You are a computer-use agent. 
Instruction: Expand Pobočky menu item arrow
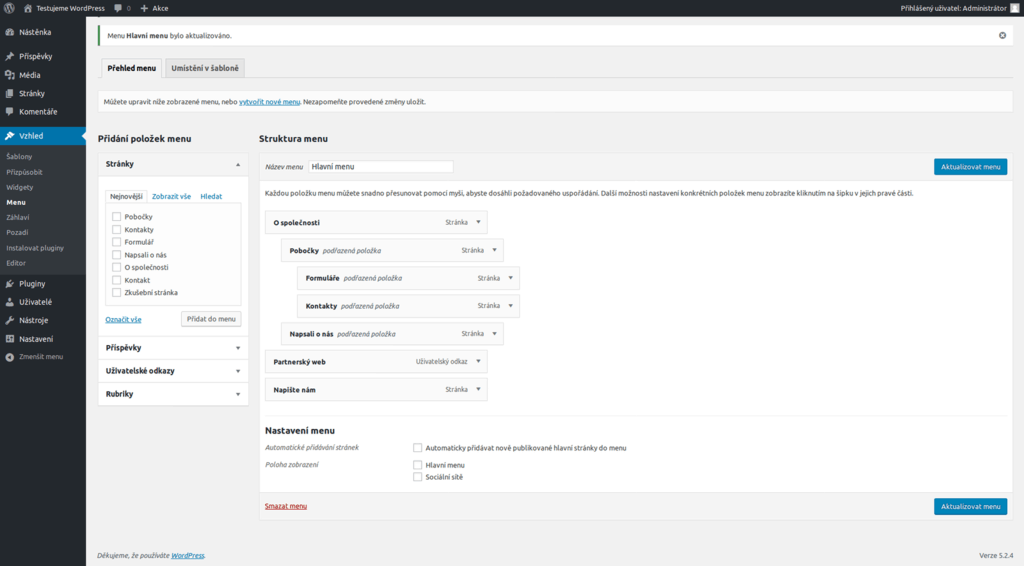coord(494,250)
